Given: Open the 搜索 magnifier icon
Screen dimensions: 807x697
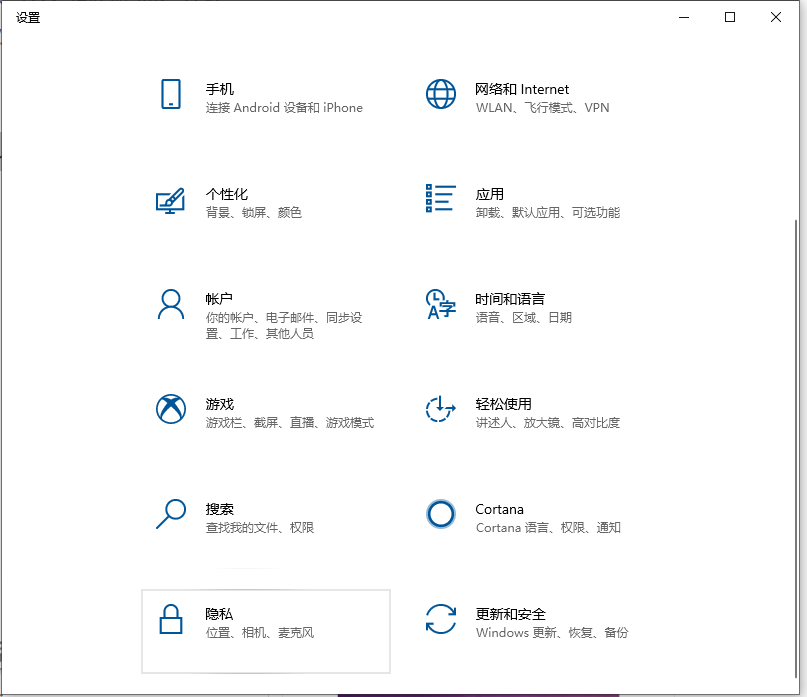Looking at the screenshot, I should coord(171,517).
